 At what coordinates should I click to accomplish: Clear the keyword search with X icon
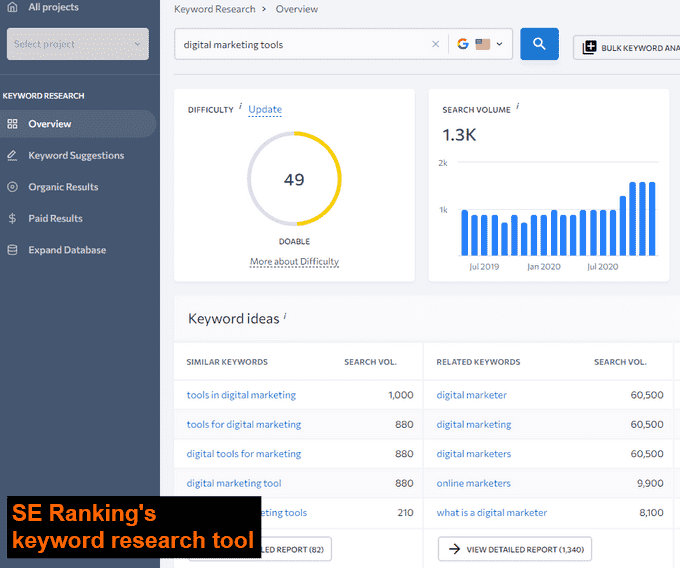435,44
